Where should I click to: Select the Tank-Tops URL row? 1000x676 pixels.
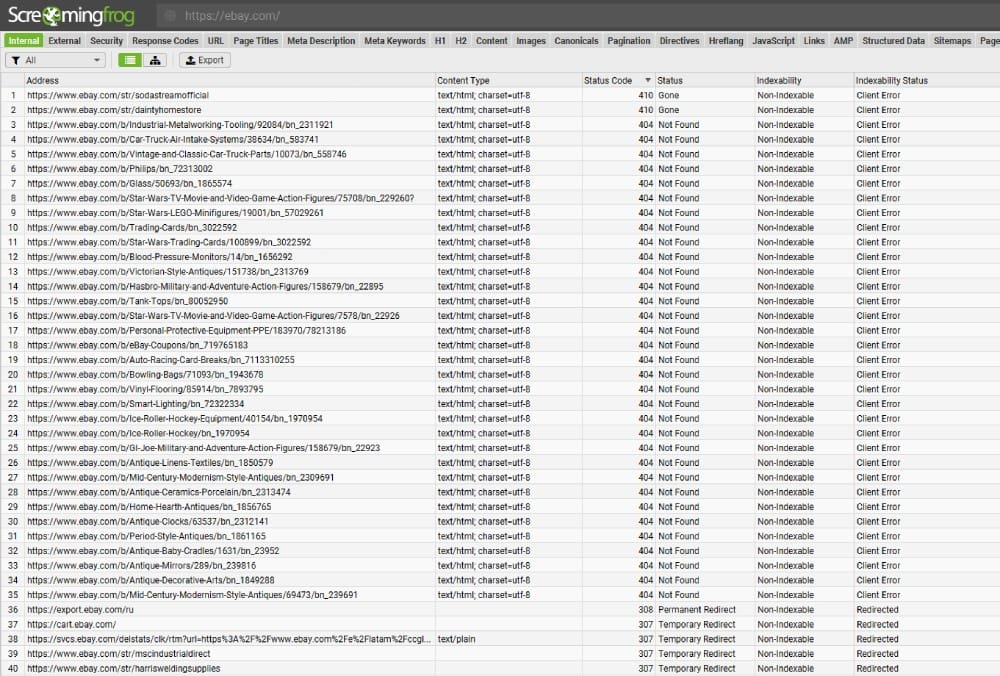point(128,301)
